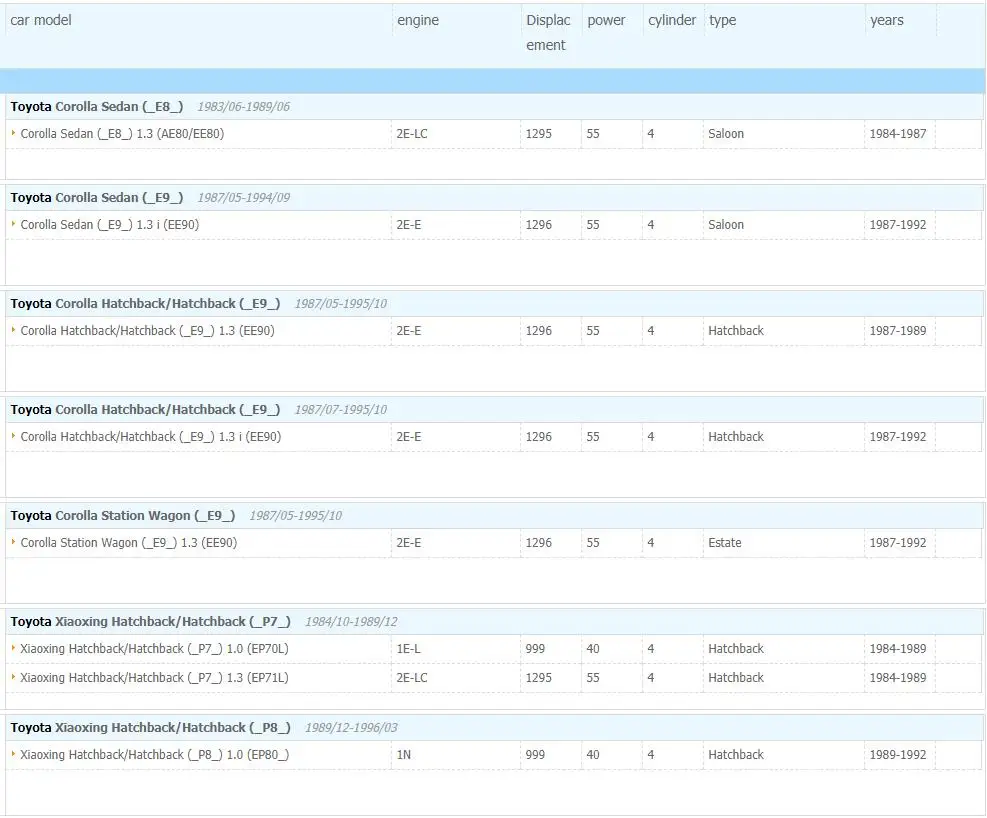Click arrow bullet beside Xiaoxing 1.3 (EP71L) row
The height and width of the screenshot is (818, 987).
tap(13, 677)
